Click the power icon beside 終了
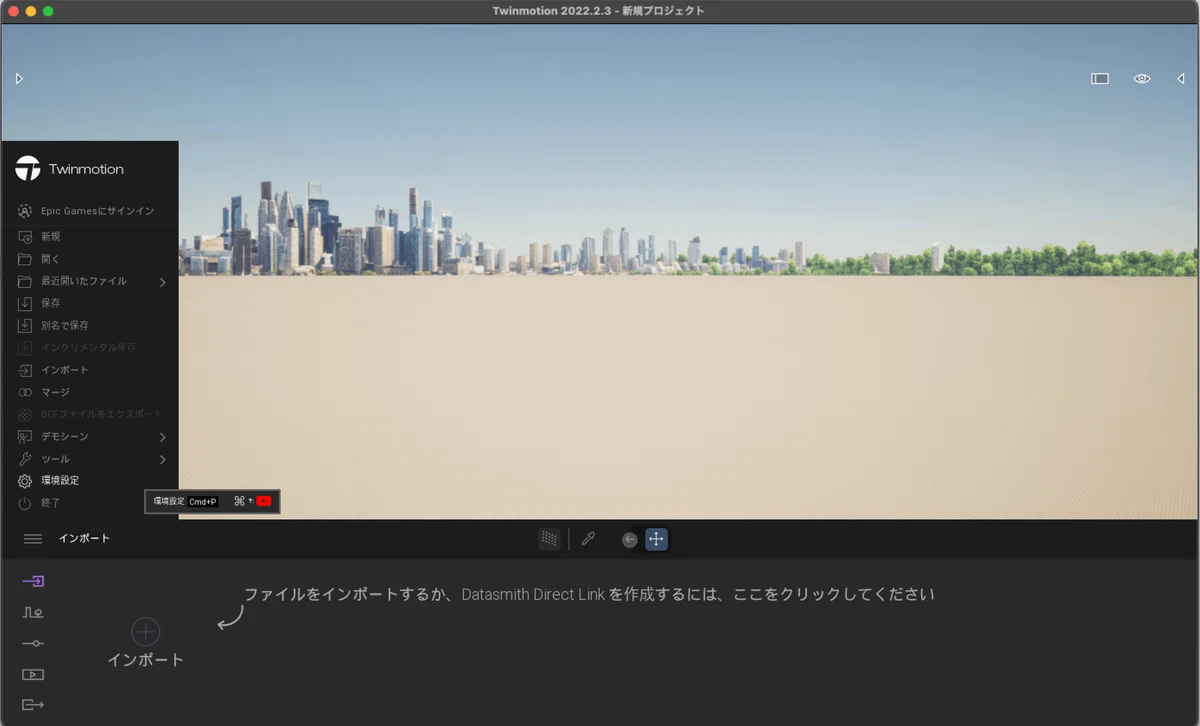Image resolution: width=1200 pixels, height=726 pixels. 25,503
